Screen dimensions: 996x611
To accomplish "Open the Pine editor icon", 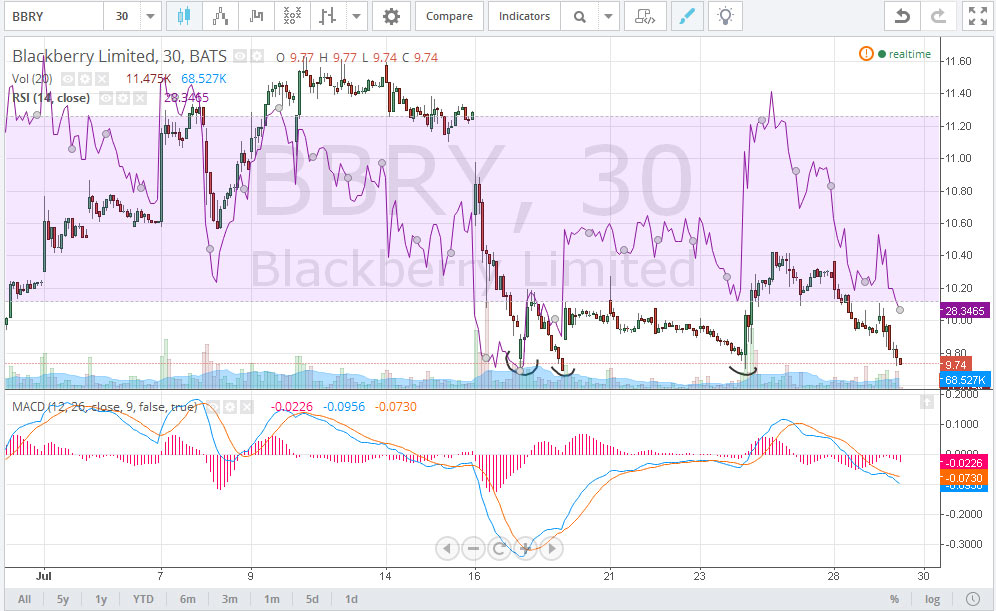I will click(645, 16).
